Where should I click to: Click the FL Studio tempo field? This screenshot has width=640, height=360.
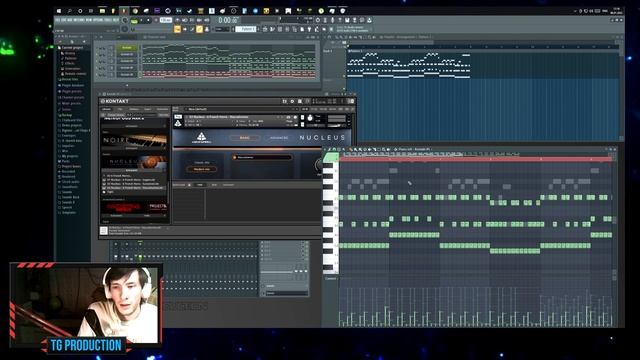coord(166,20)
